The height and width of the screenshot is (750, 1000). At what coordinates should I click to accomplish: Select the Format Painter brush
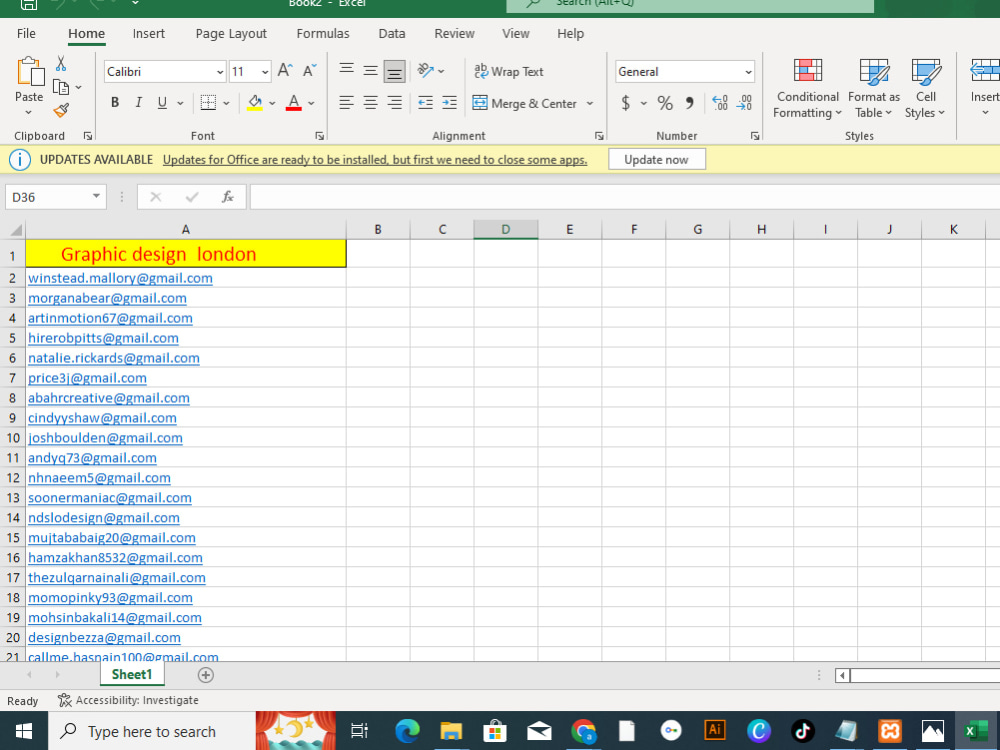pyautogui.click(x=61, y=110)
